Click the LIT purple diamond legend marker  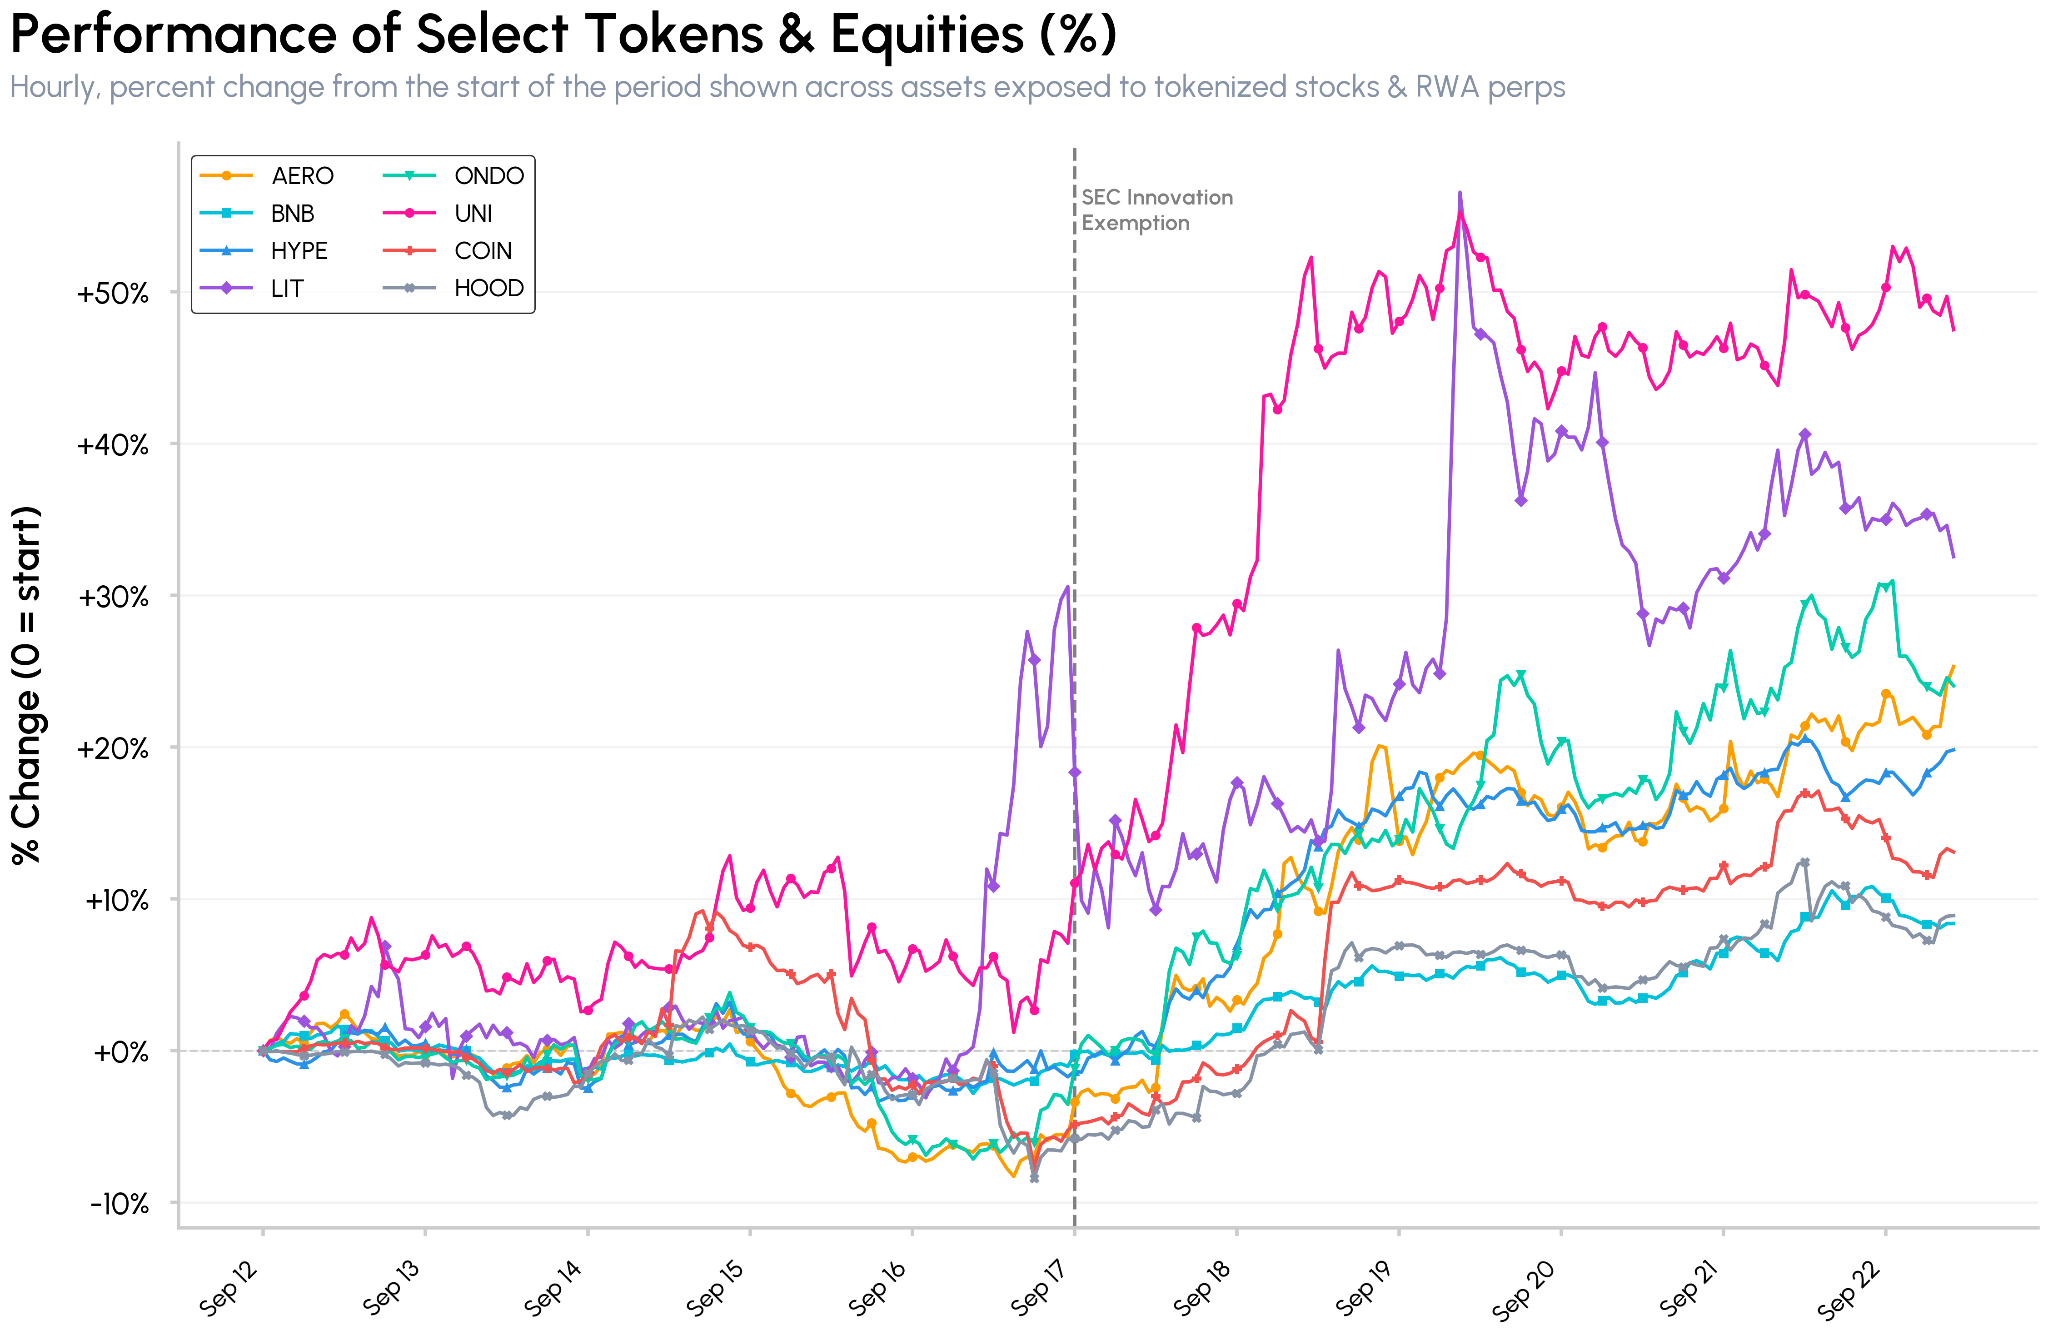pos(227,288)
